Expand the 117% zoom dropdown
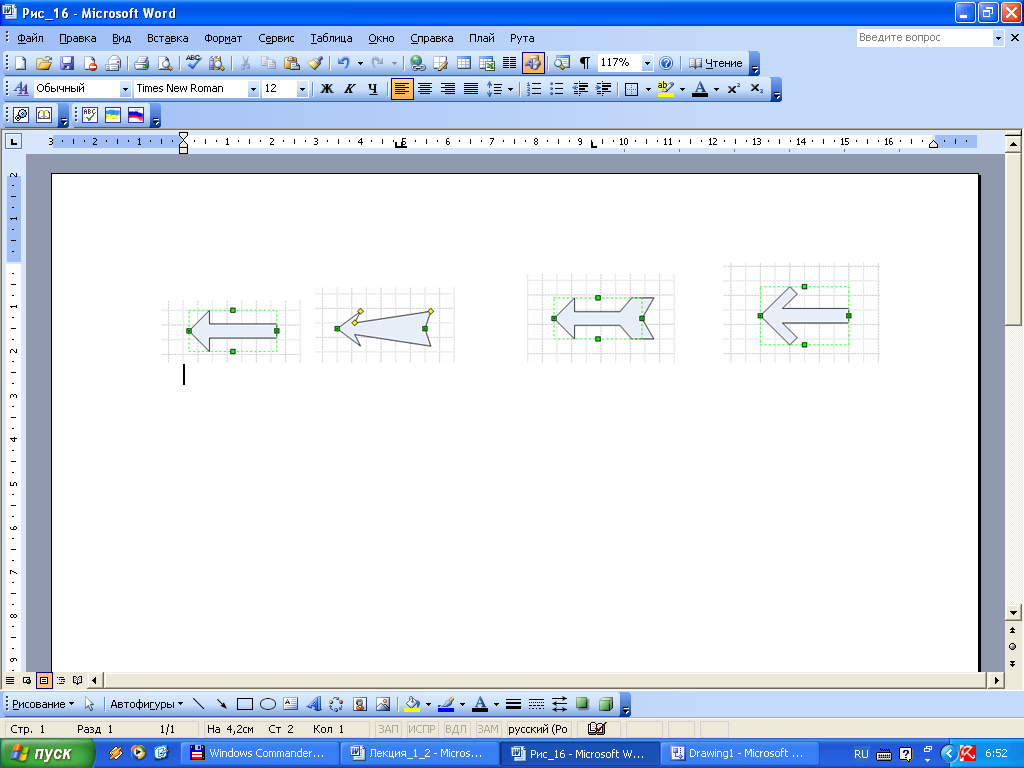This screenshot has width=1024, height=768. (x=647, y=63)
